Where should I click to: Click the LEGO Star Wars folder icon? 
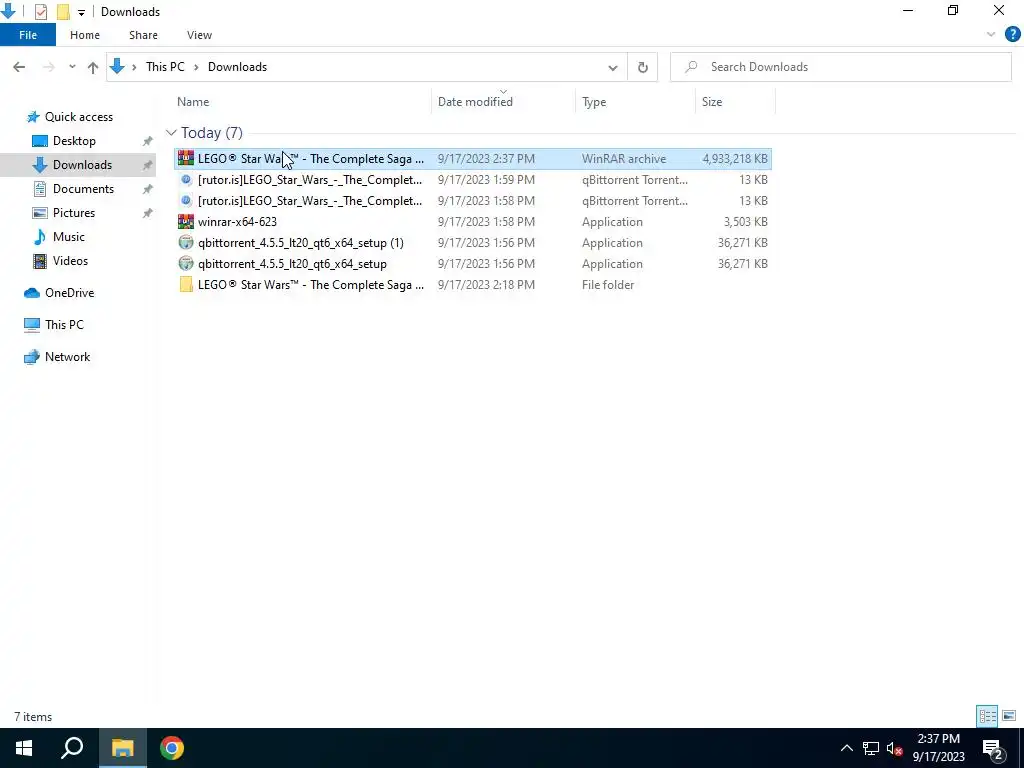point(186,285)
